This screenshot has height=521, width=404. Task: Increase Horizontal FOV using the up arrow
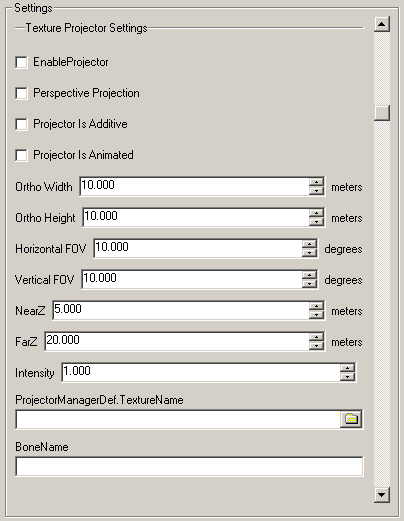click(309, 244)
